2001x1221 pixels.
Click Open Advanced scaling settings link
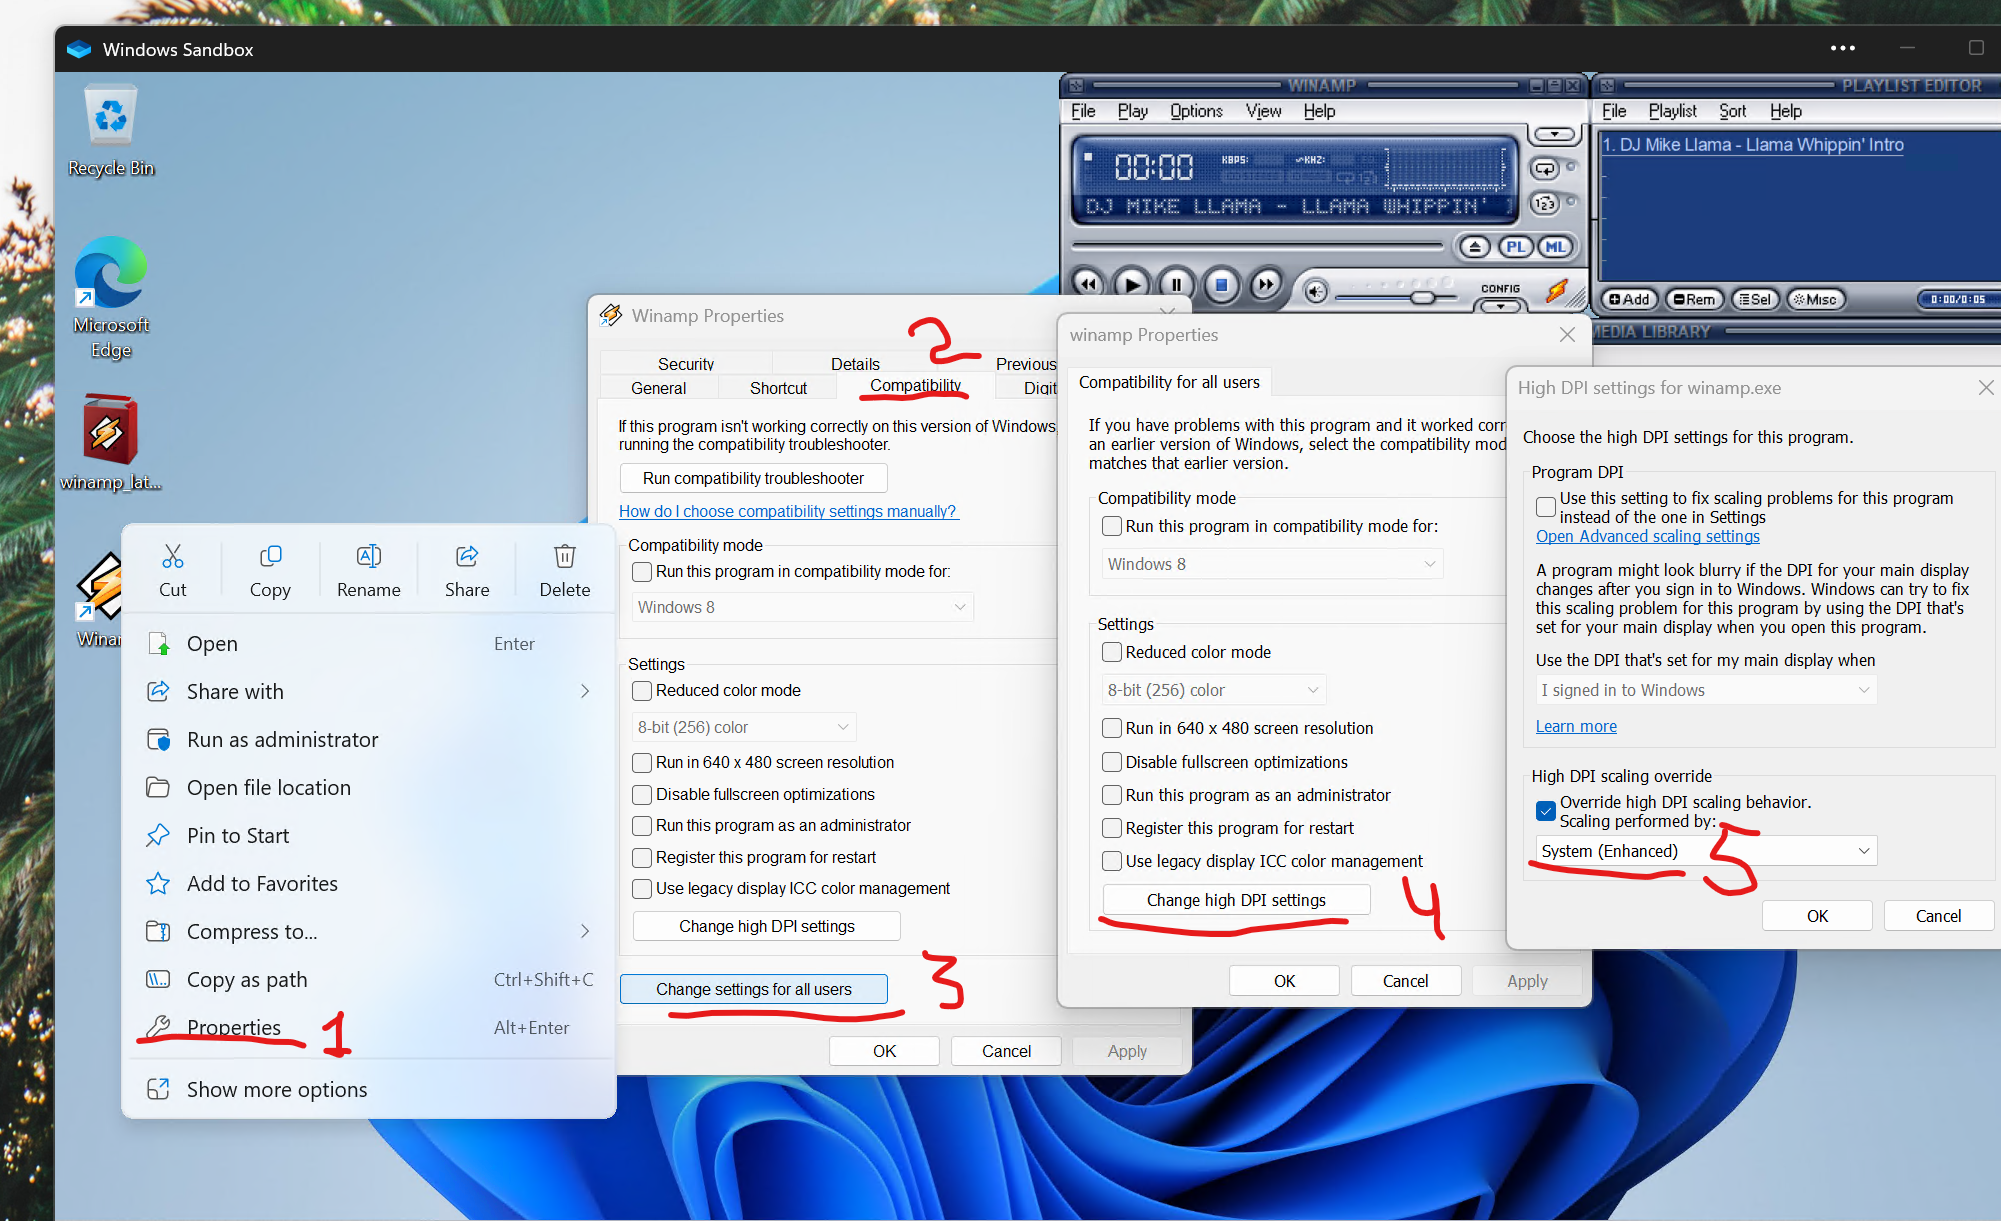coord(1647,536)
